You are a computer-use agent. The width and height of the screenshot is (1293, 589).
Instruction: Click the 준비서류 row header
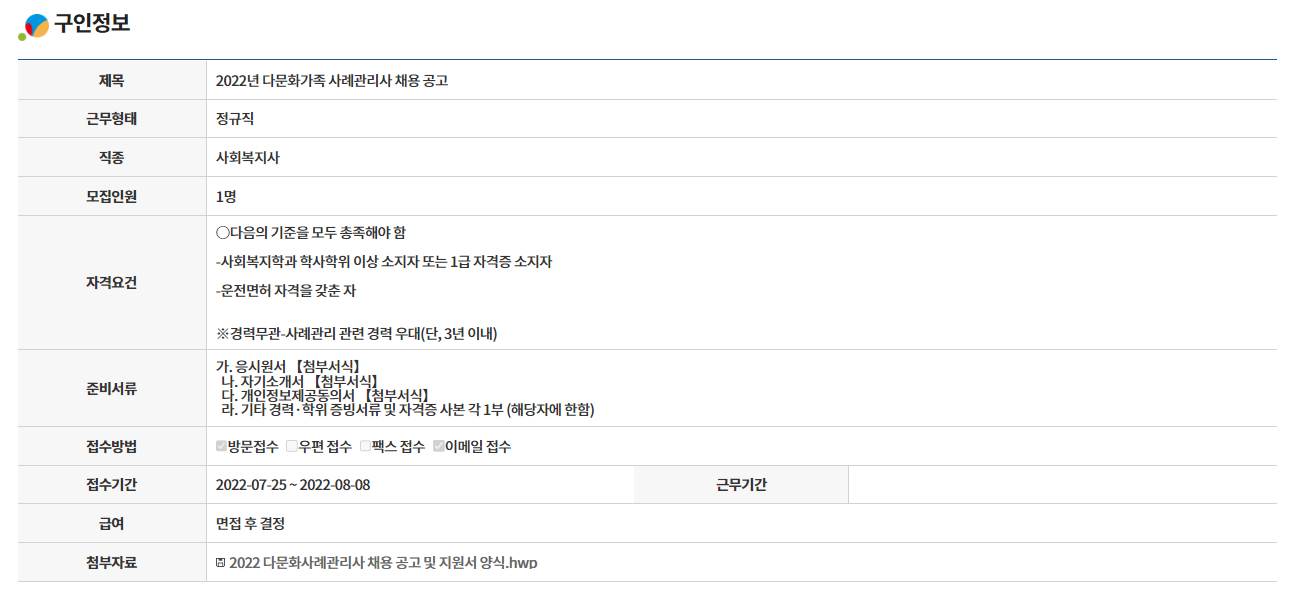pyautogui.click(x=112, y=389)
